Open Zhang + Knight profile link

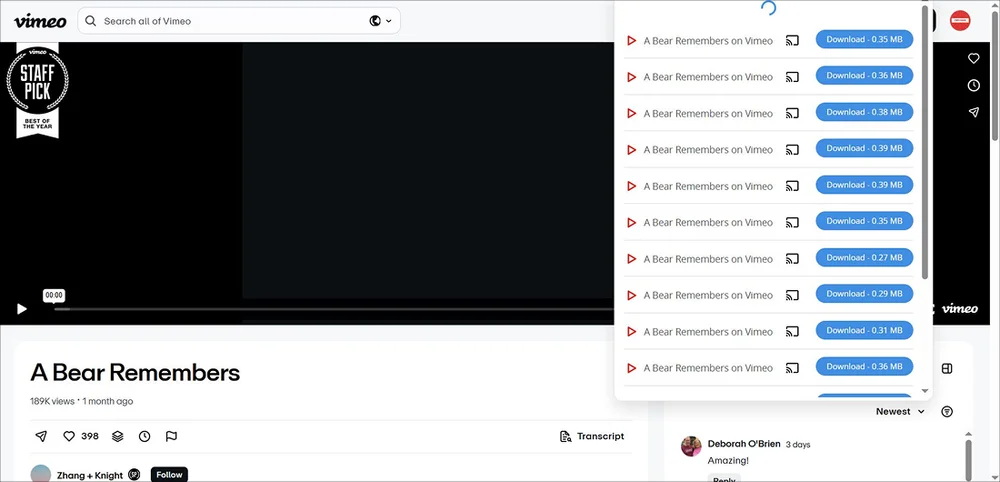(90, 475)
